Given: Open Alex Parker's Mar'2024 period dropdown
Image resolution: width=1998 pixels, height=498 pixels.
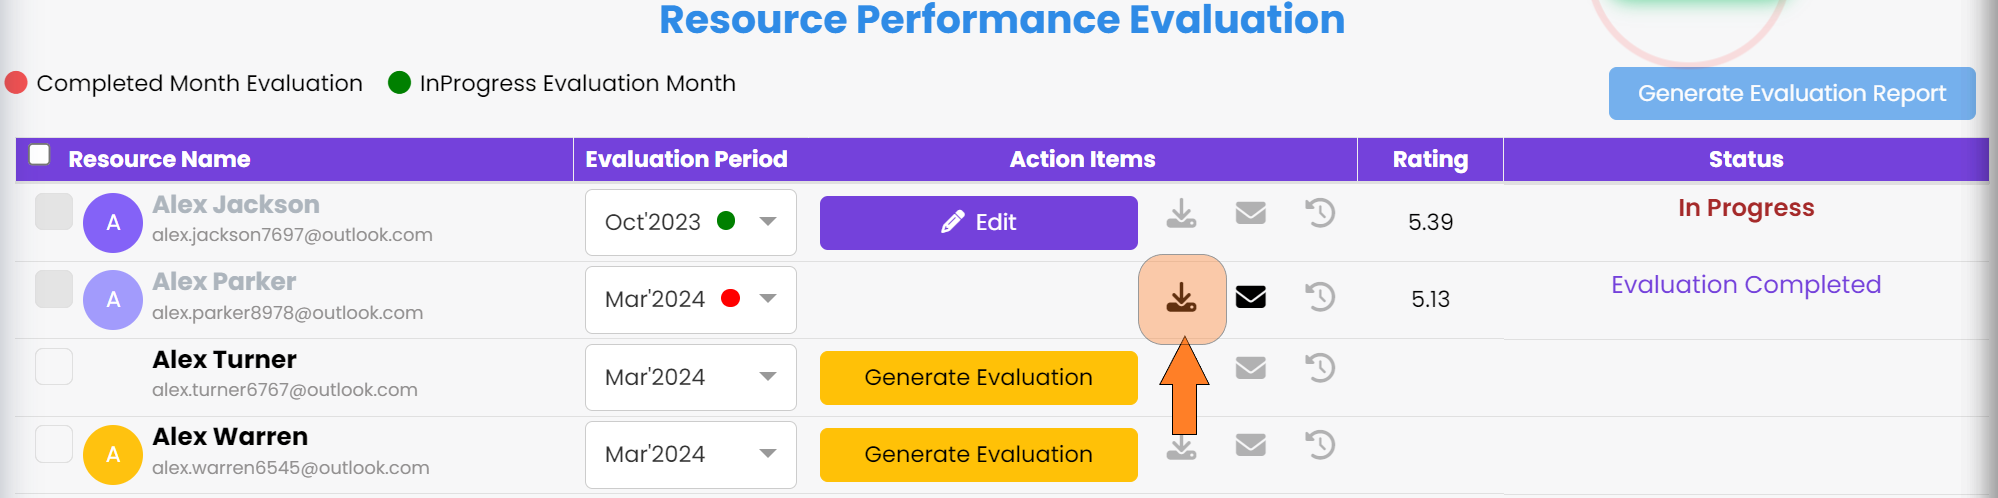Looking at the screenshot, I should coord(691,299).
